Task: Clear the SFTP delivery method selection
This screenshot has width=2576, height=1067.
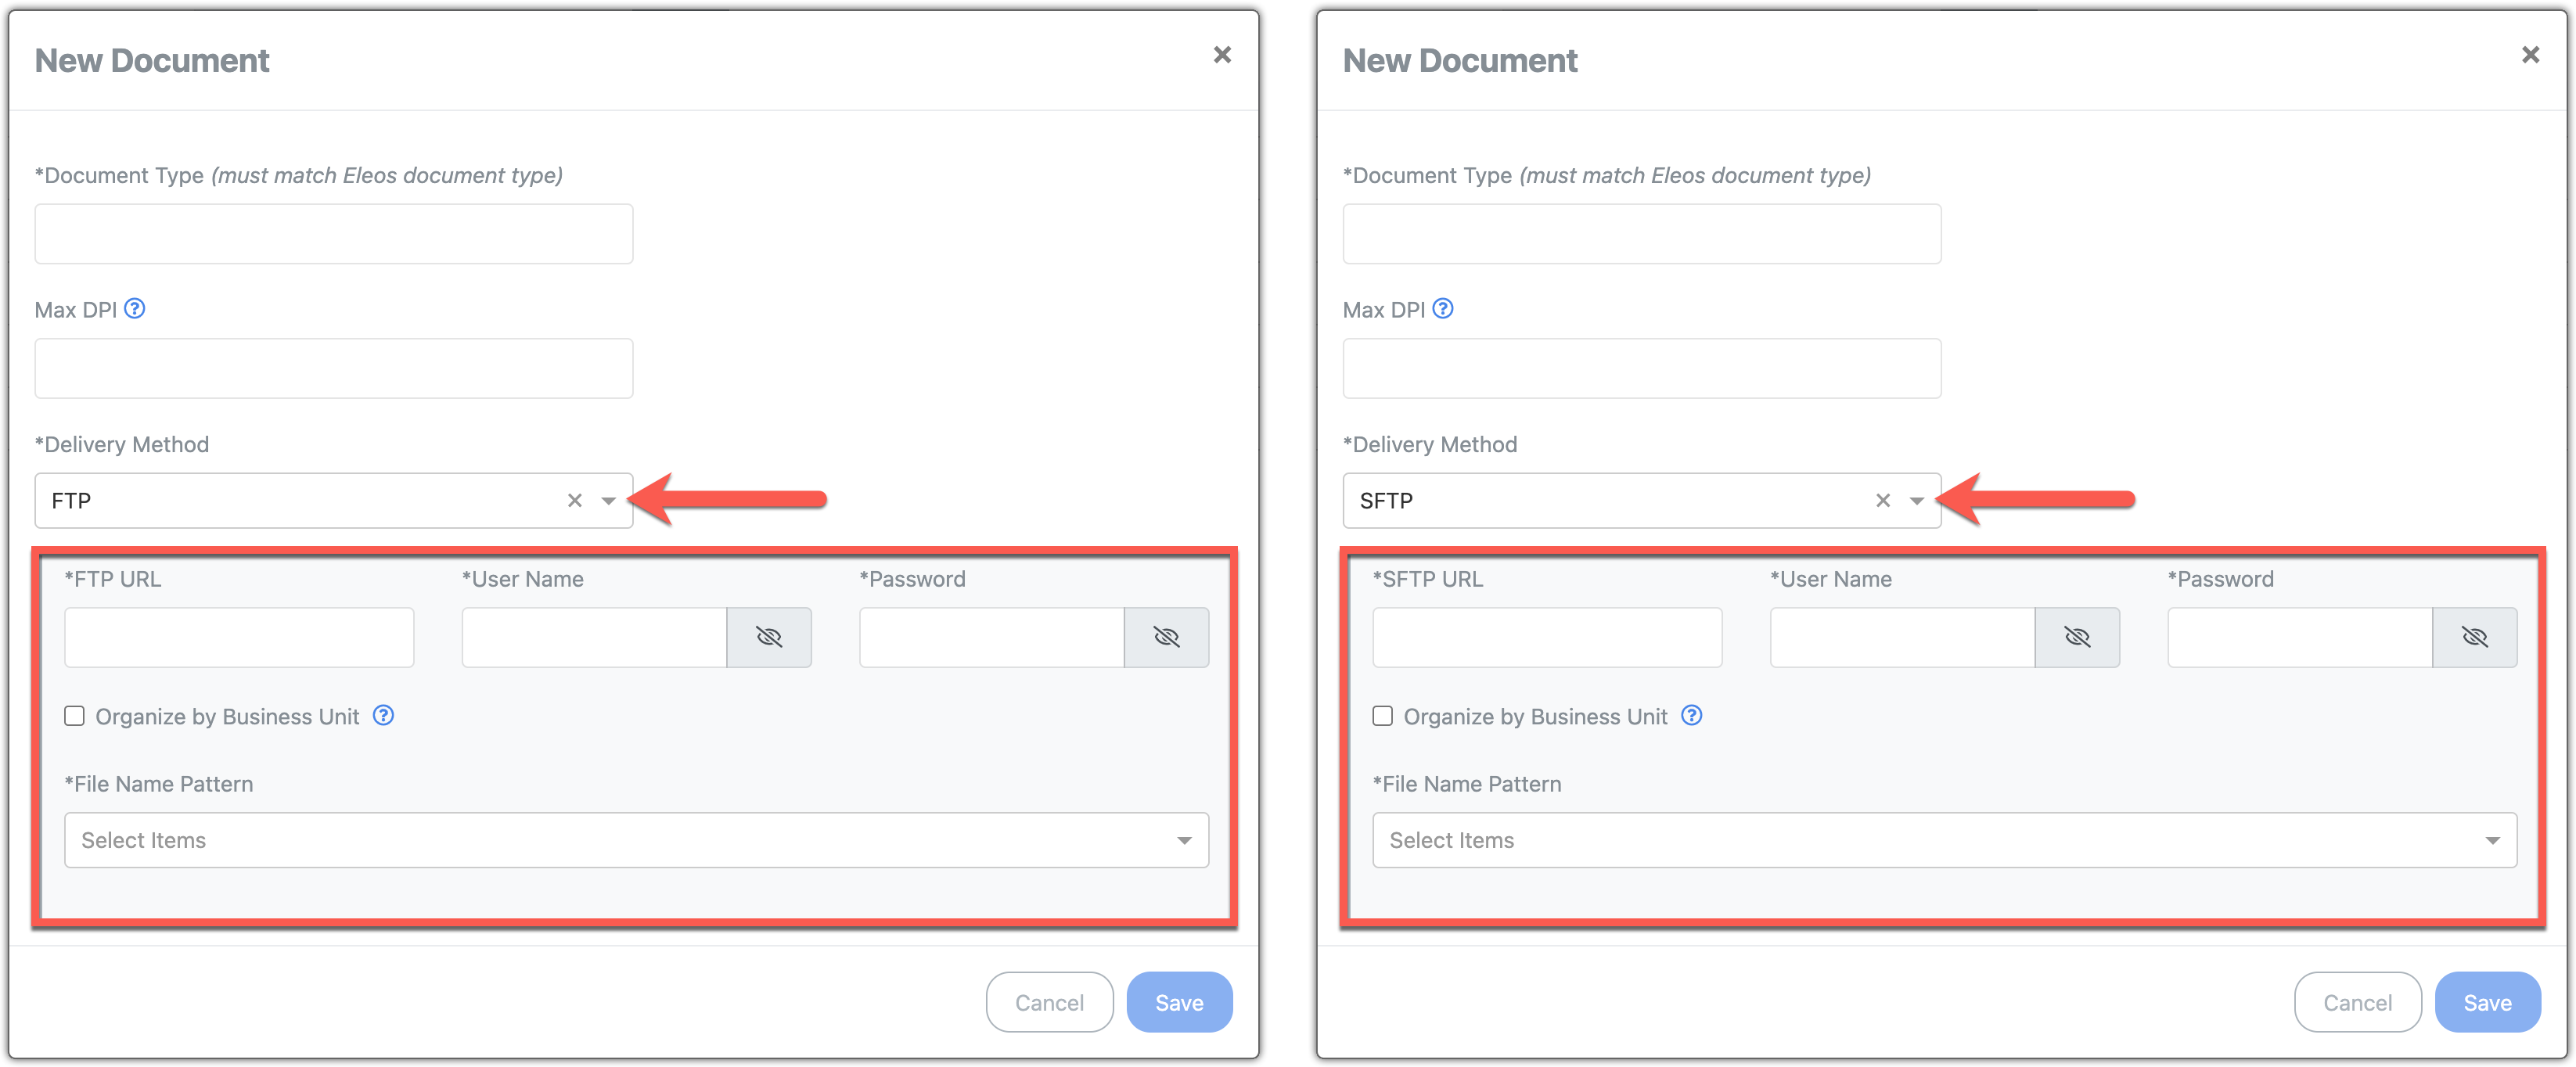Action: point(1882,500)
